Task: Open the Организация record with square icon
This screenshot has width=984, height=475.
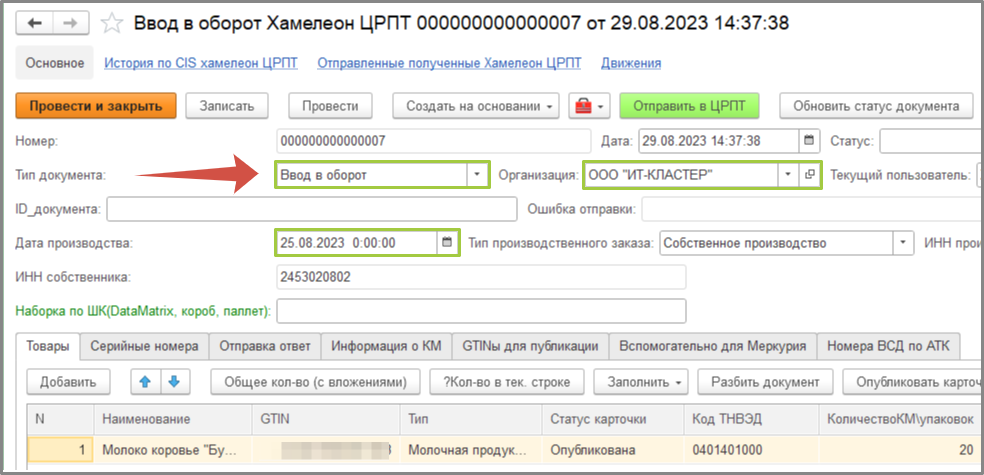Action: 810,174
